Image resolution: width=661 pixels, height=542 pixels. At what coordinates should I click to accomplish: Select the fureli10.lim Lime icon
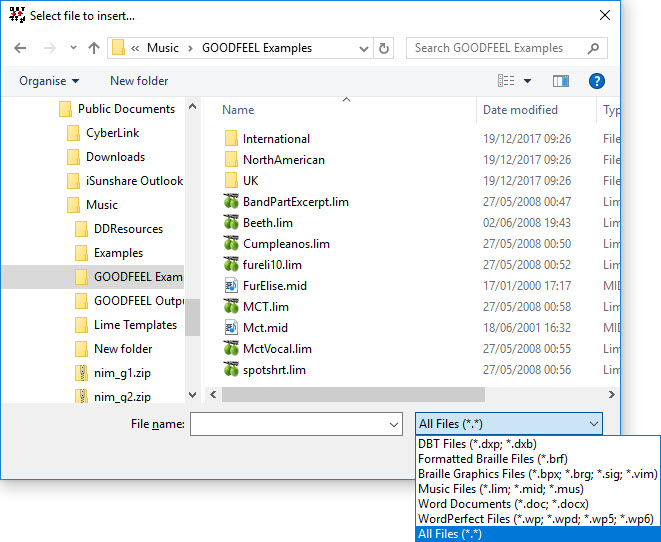[231, 265]
